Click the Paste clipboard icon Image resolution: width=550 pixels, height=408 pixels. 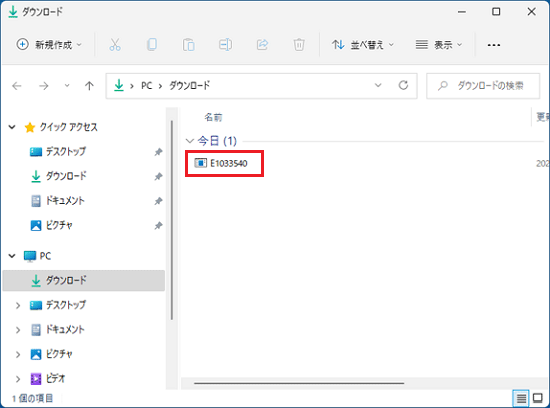coord(189,45)
